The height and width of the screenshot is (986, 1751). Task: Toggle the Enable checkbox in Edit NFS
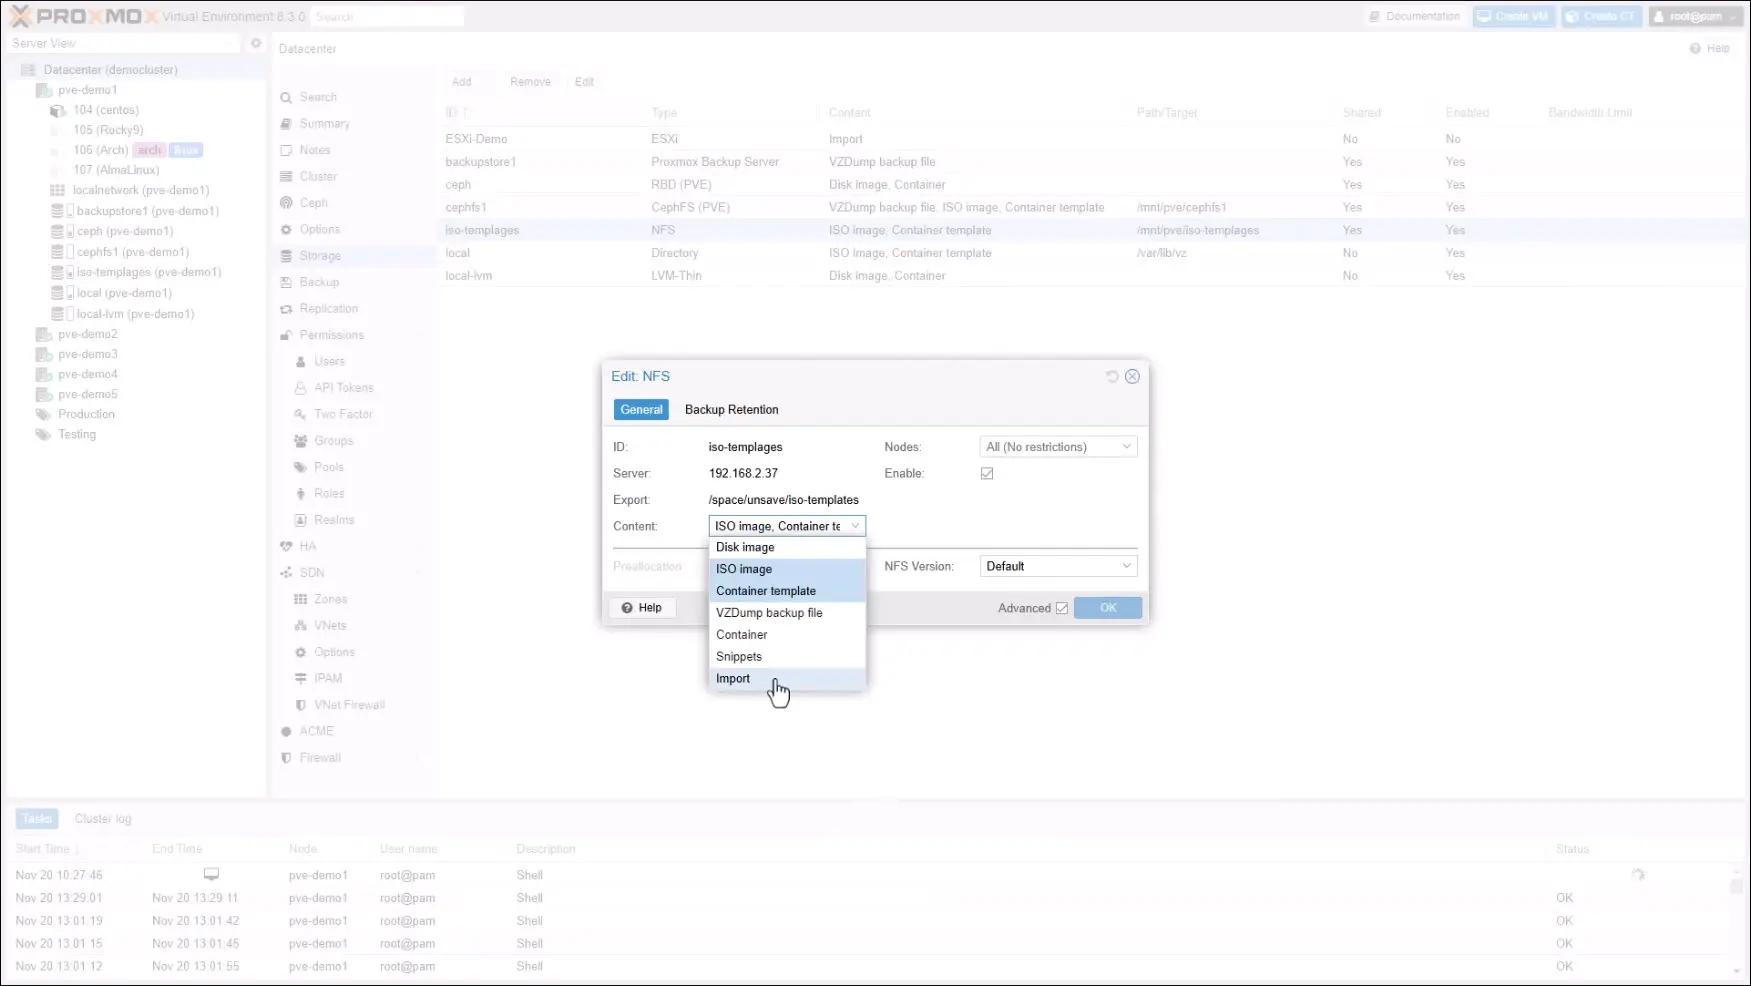987,474
